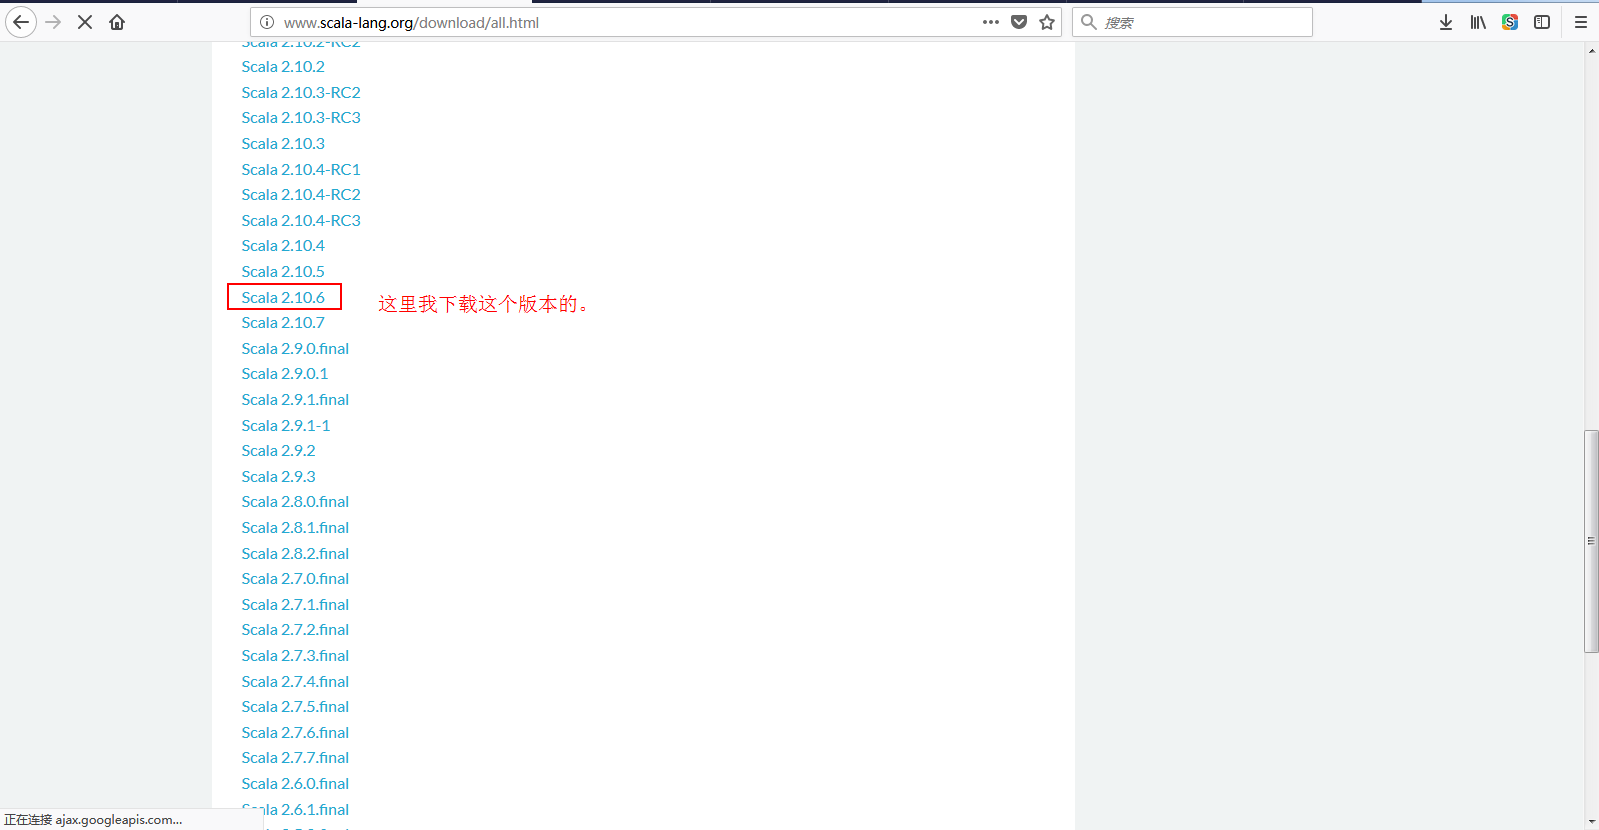Open the Scala 2.10.3 release link

tap(283, 144)
